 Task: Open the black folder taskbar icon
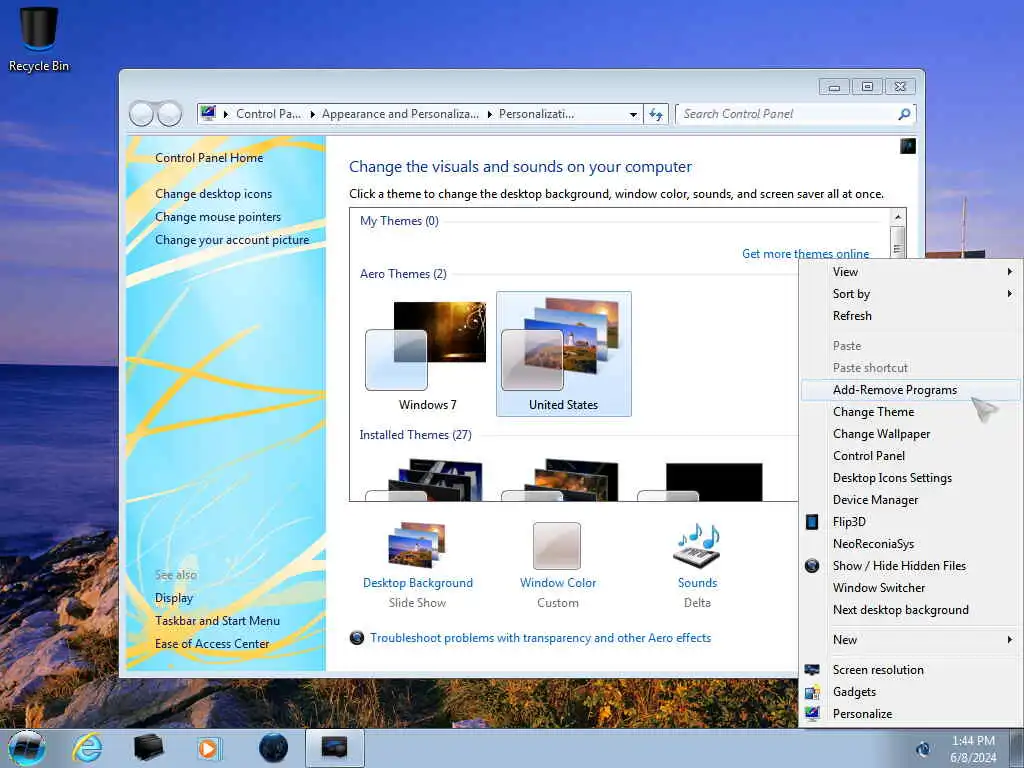[x=148, y=748]
